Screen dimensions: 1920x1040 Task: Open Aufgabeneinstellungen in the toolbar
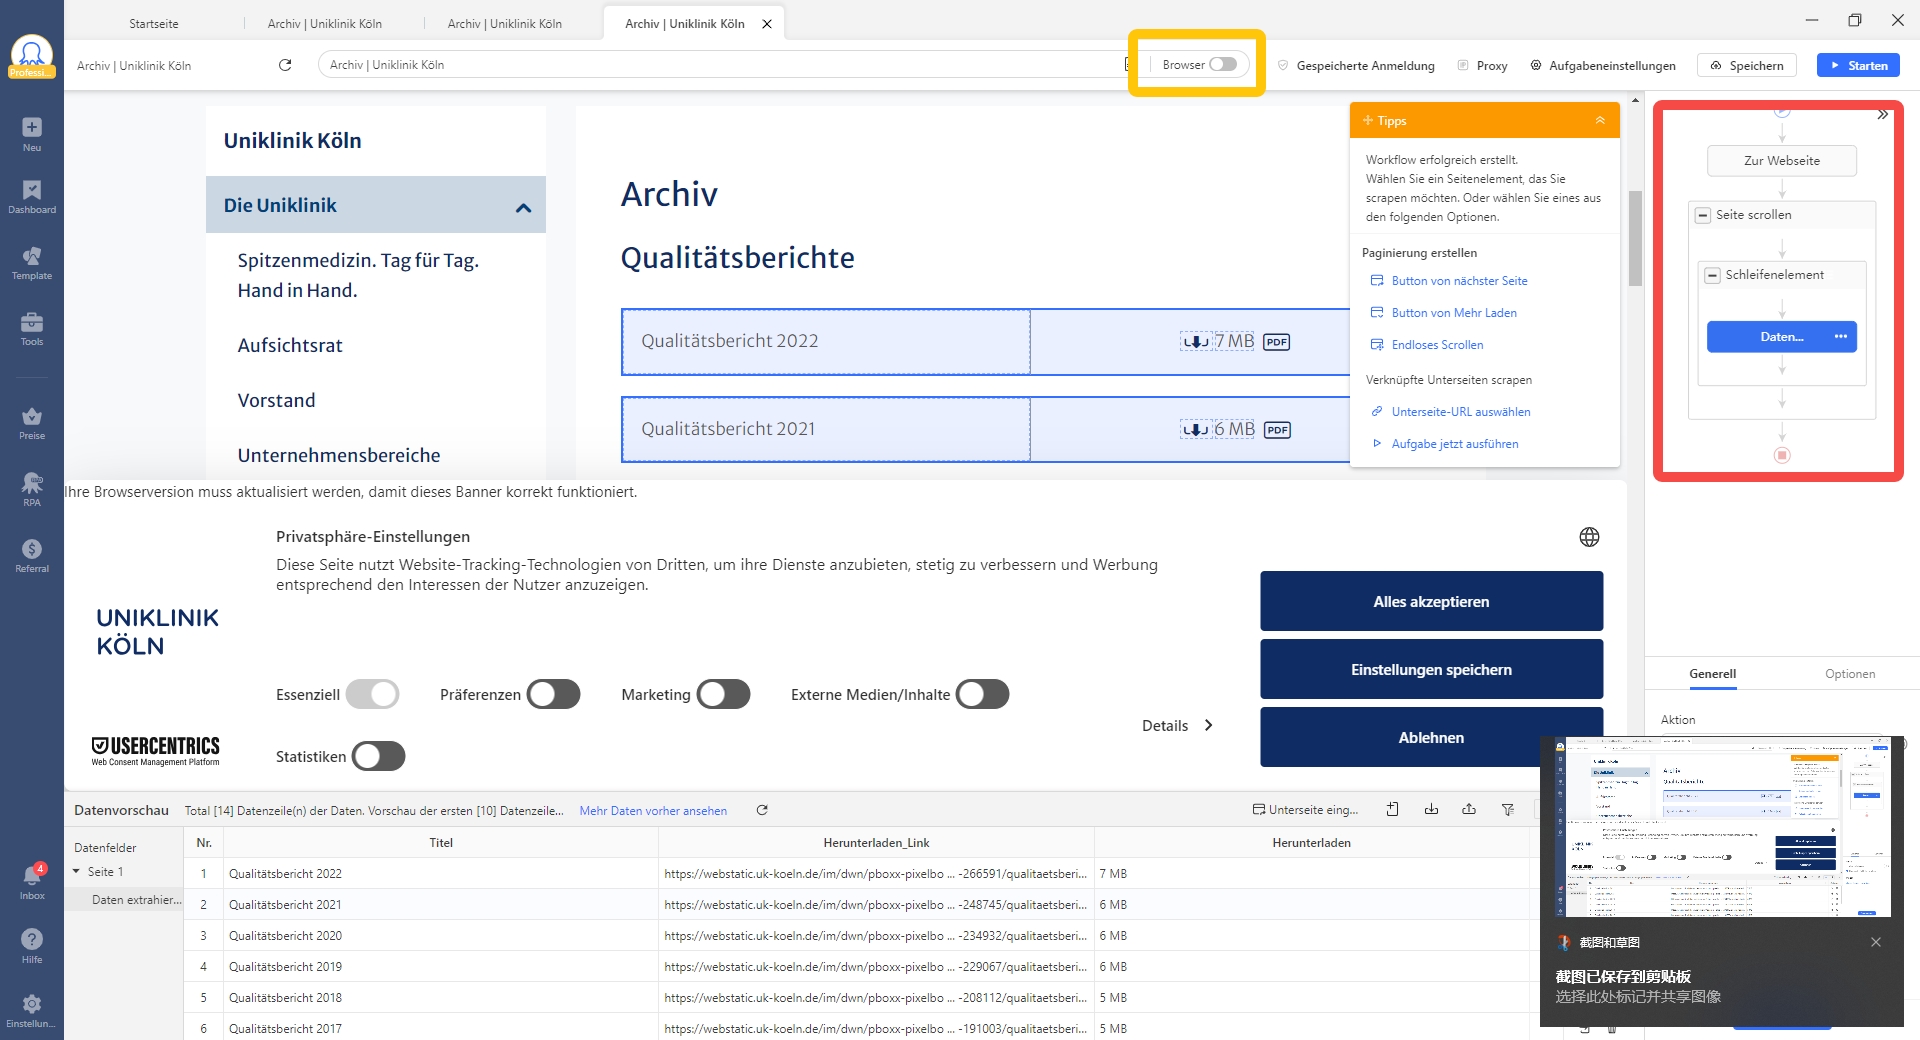[x=1603, y=65]
